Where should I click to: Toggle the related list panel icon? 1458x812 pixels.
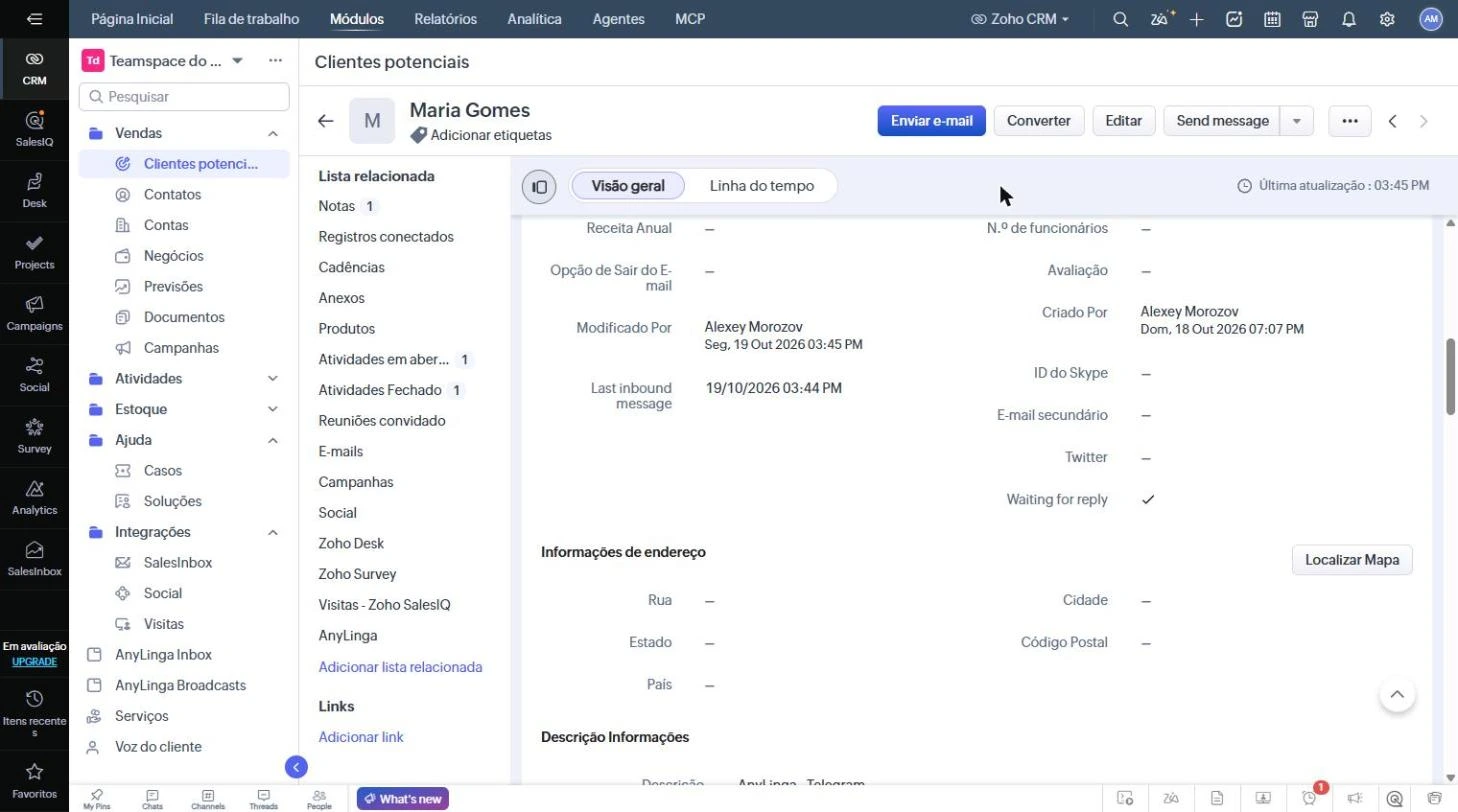[x=539, y=186]
